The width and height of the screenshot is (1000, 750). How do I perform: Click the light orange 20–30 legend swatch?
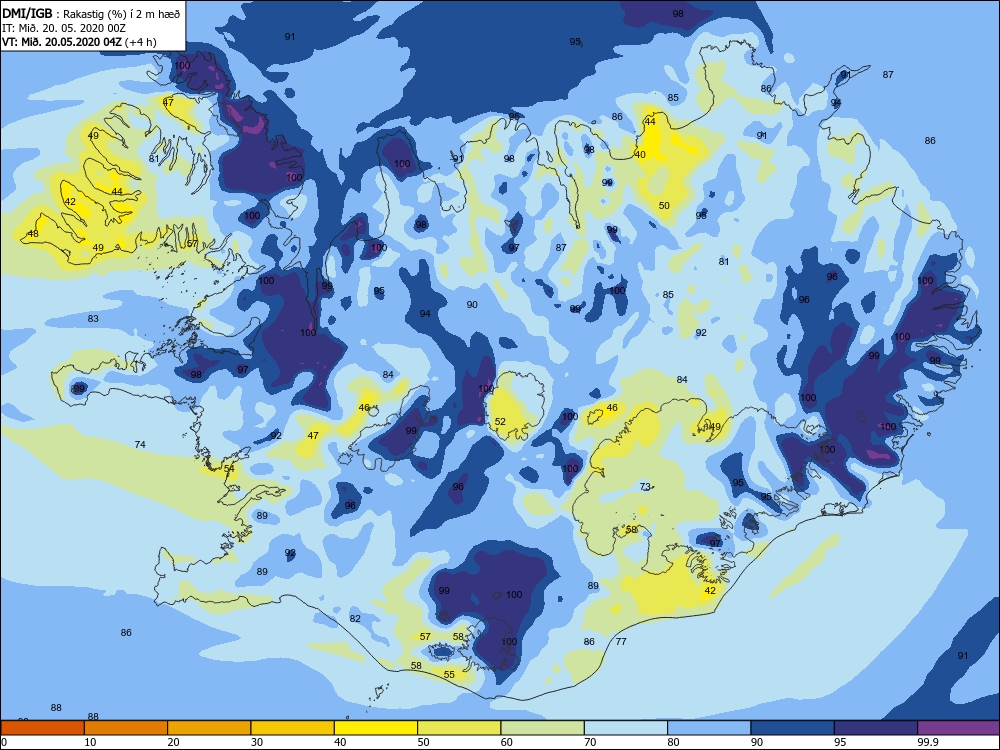pos(209,728)
